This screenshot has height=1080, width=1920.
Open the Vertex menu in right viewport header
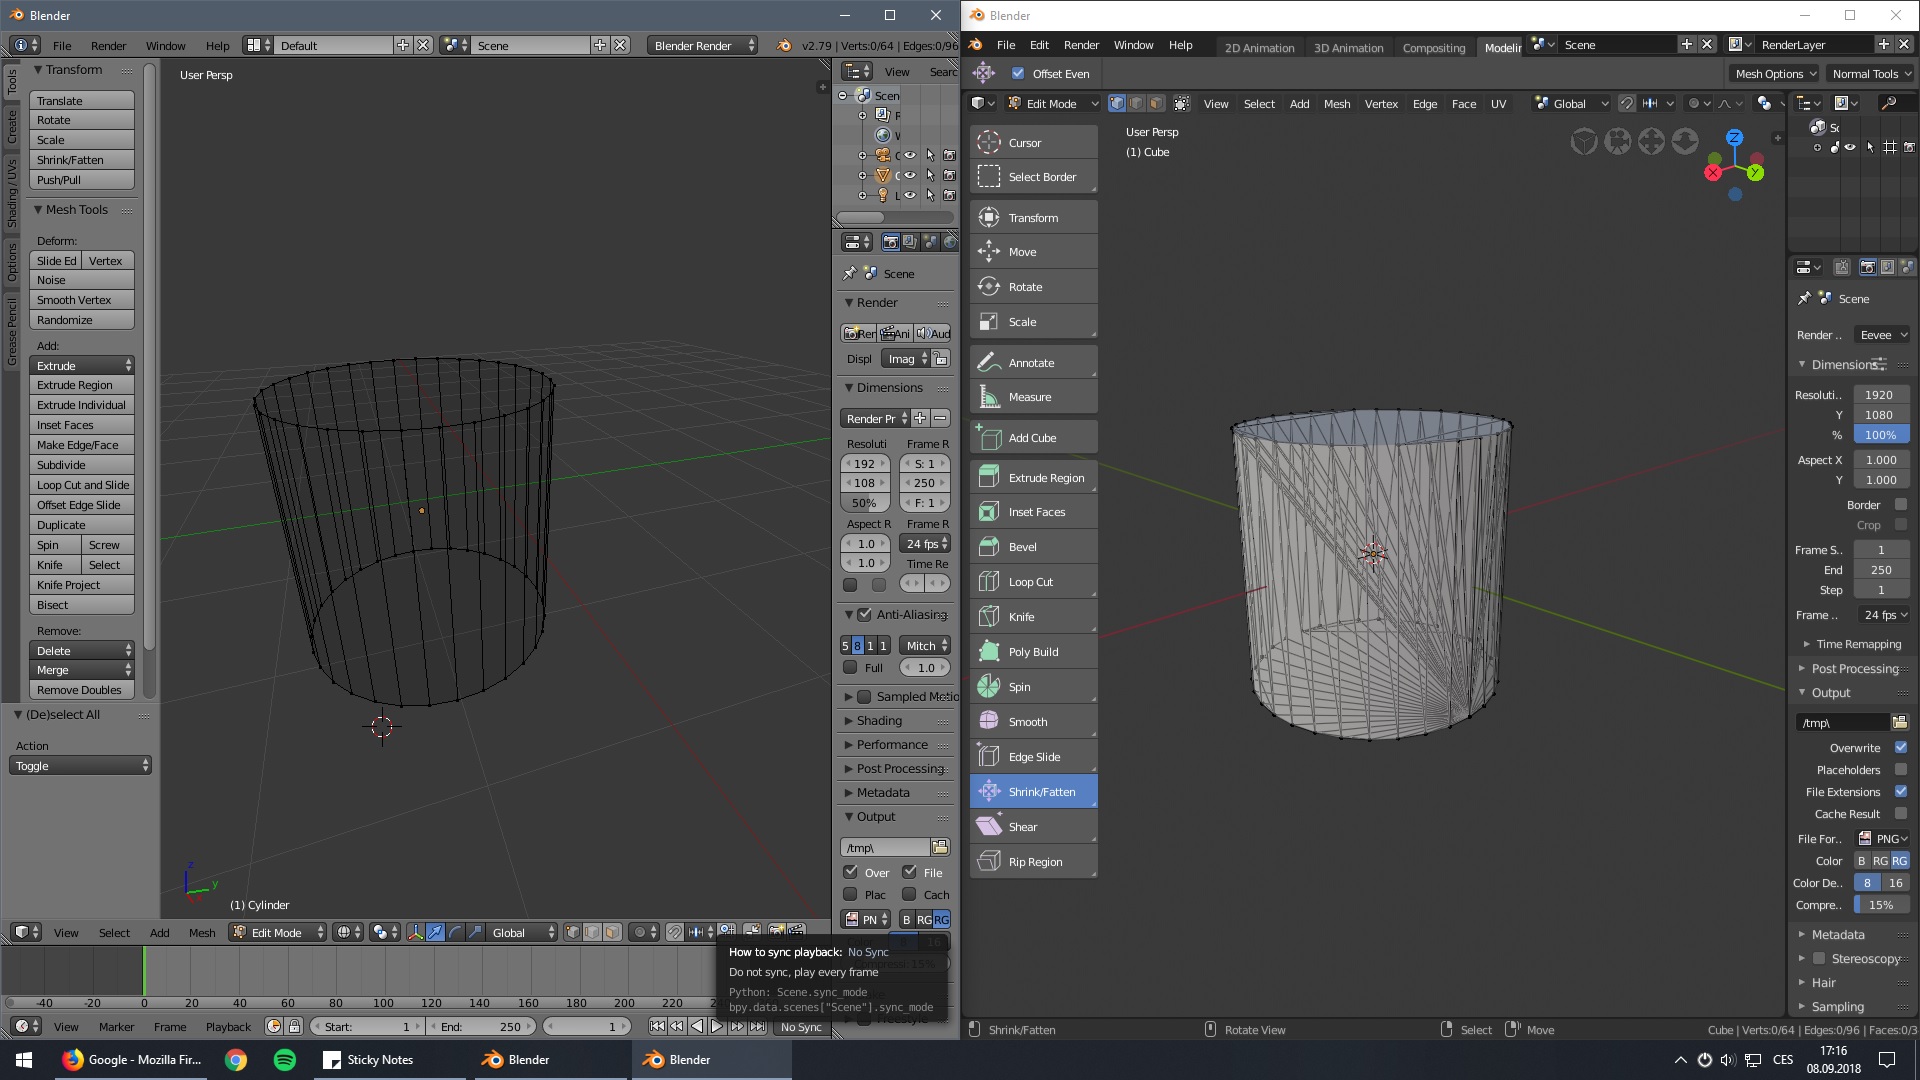[1381, 104]
